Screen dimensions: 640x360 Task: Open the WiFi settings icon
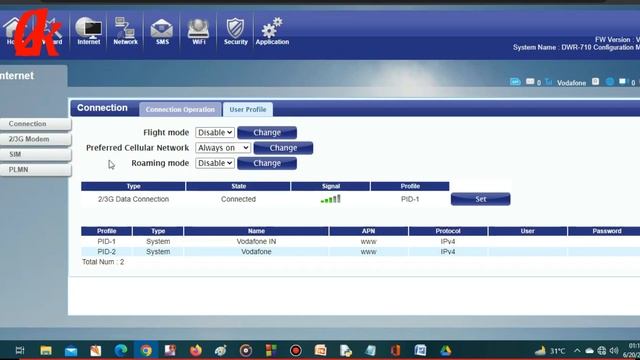coord(199,31)
